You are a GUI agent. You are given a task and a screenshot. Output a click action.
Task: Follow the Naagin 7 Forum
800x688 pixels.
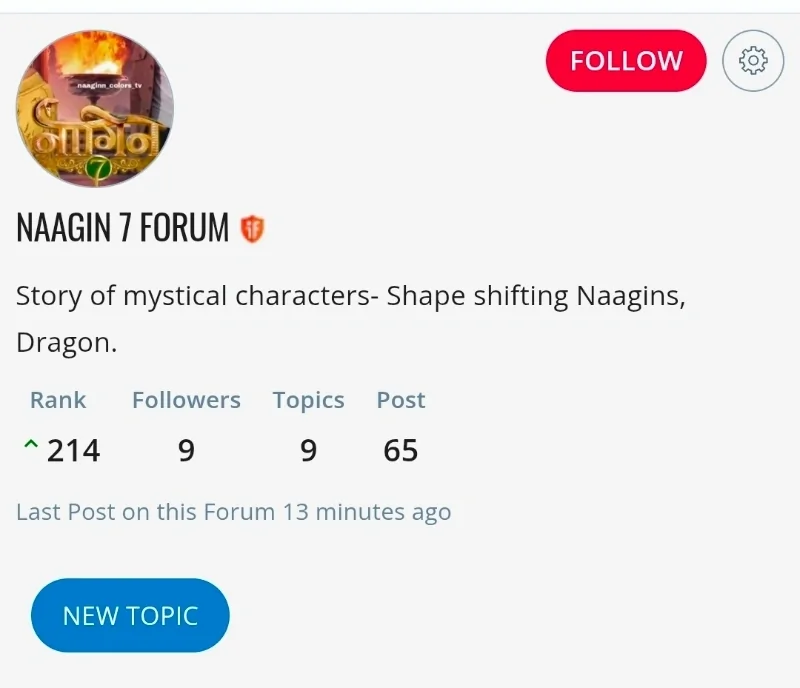point(626,61)
